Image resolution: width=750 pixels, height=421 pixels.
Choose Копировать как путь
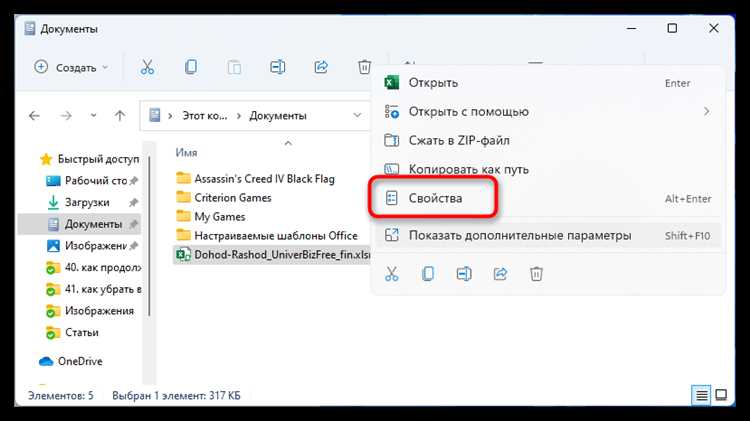(x=548, y=169)
